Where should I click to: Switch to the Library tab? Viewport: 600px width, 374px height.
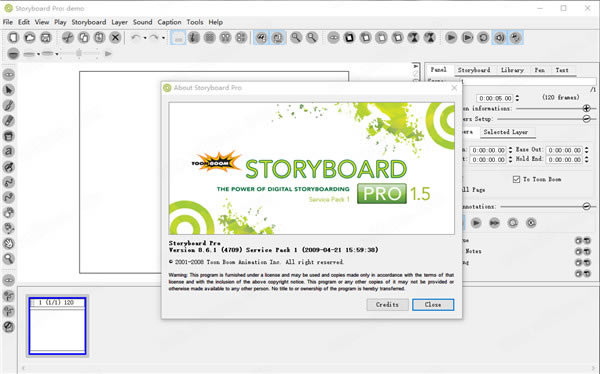pos(512,70)
